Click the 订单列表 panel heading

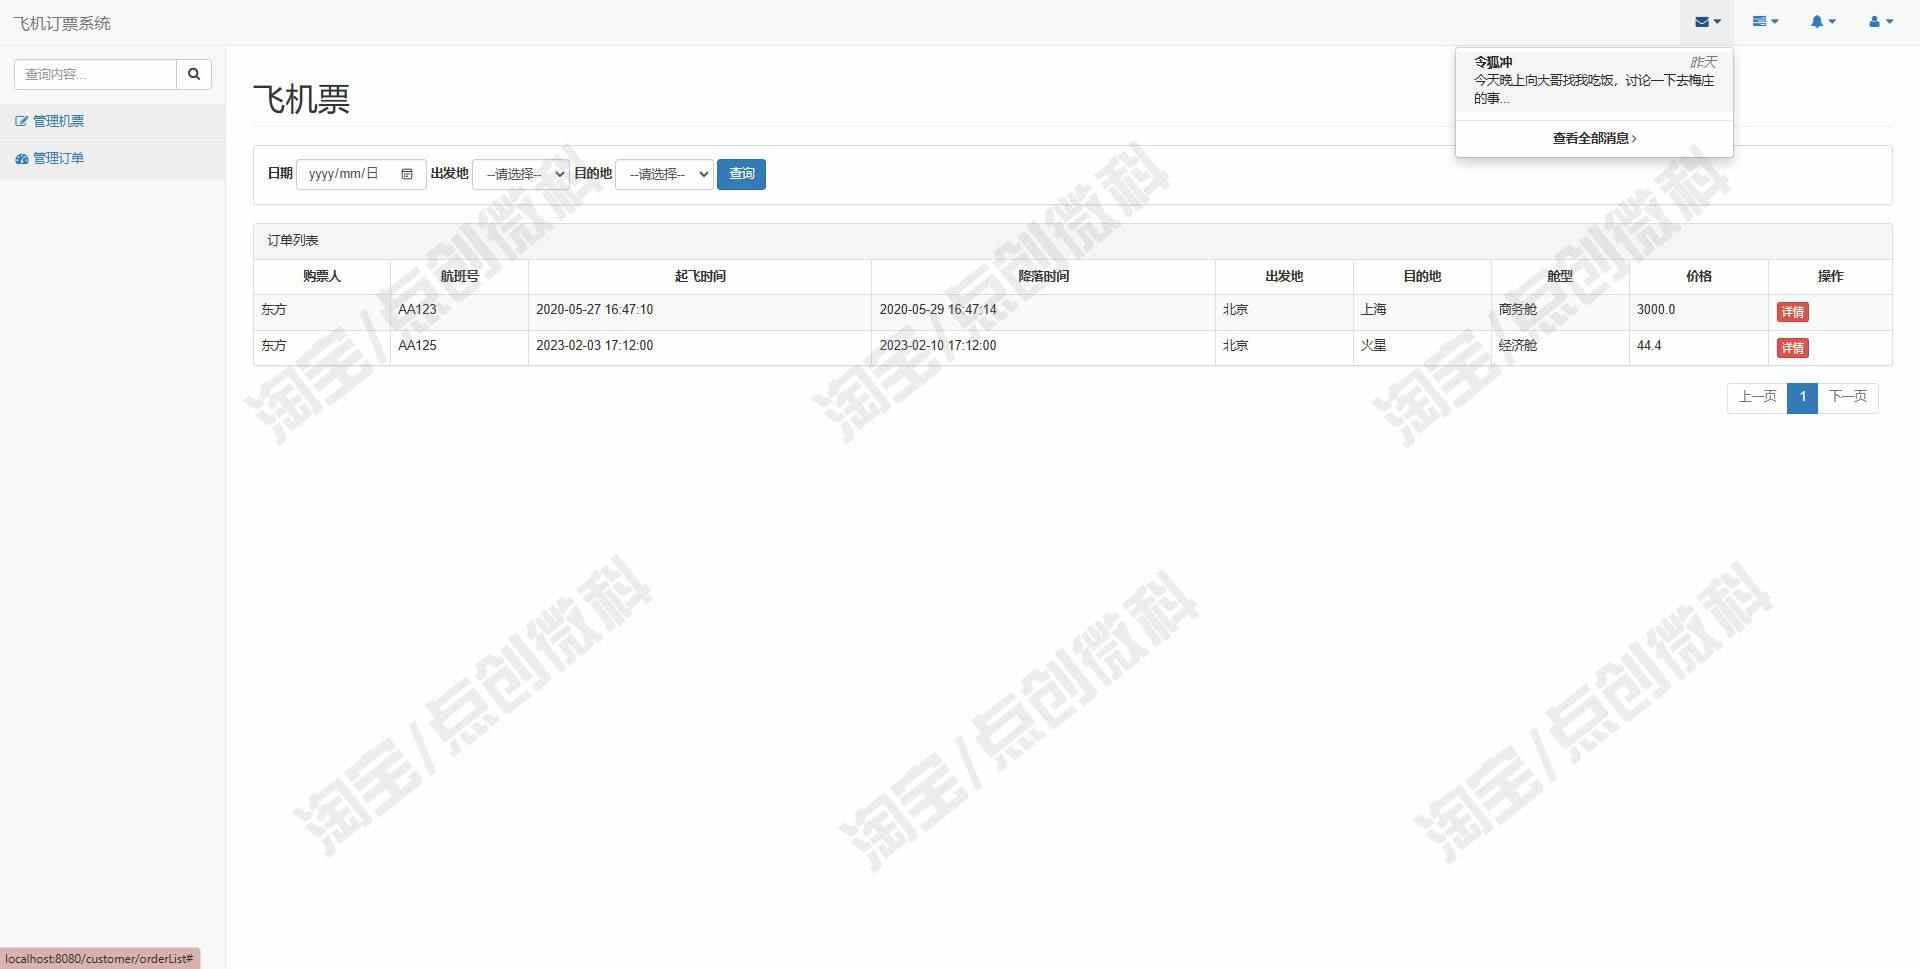click(x=1072, y=241)
